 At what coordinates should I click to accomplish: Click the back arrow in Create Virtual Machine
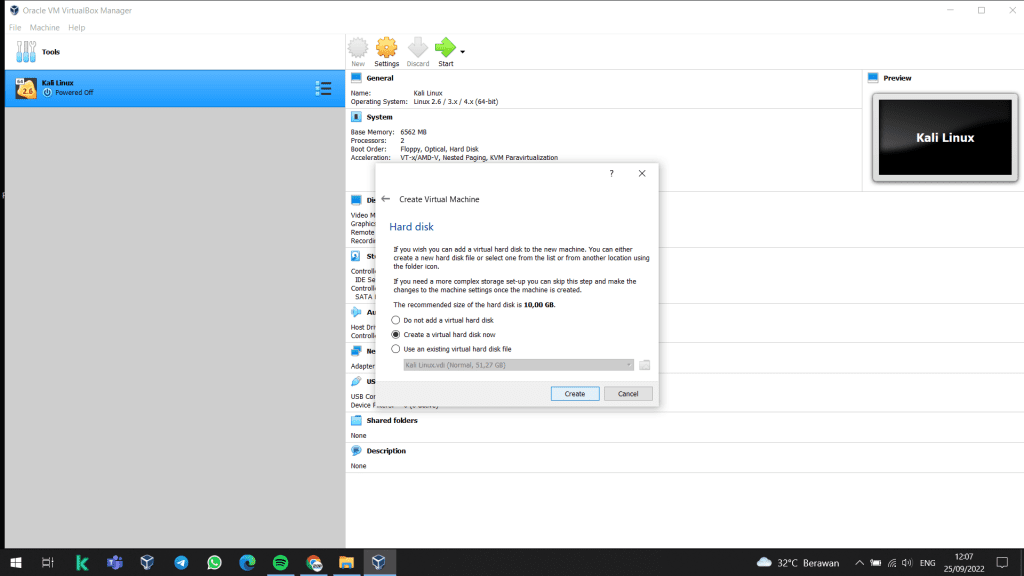[386, 199]
